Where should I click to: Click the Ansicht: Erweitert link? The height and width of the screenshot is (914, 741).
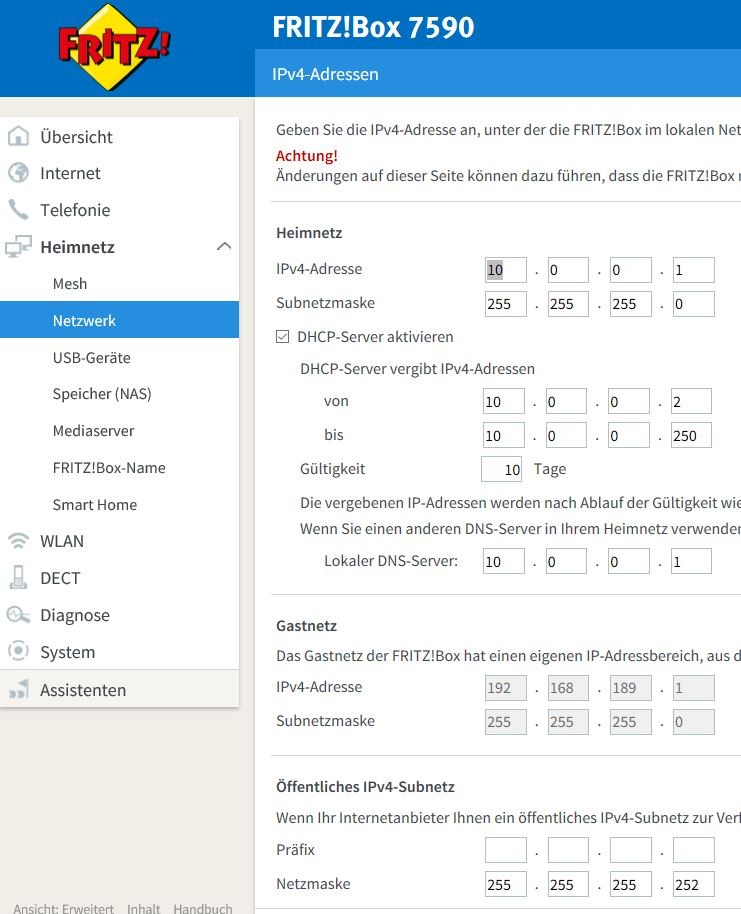(x=63, y=908)
